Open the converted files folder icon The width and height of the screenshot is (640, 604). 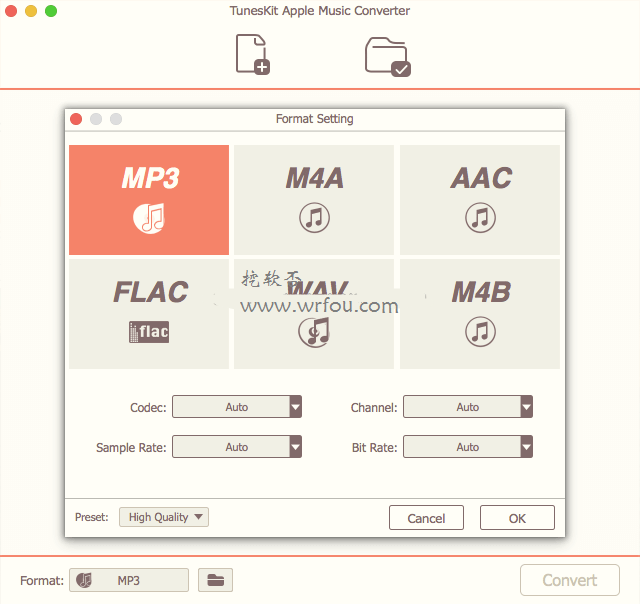(x=387, y=55)
